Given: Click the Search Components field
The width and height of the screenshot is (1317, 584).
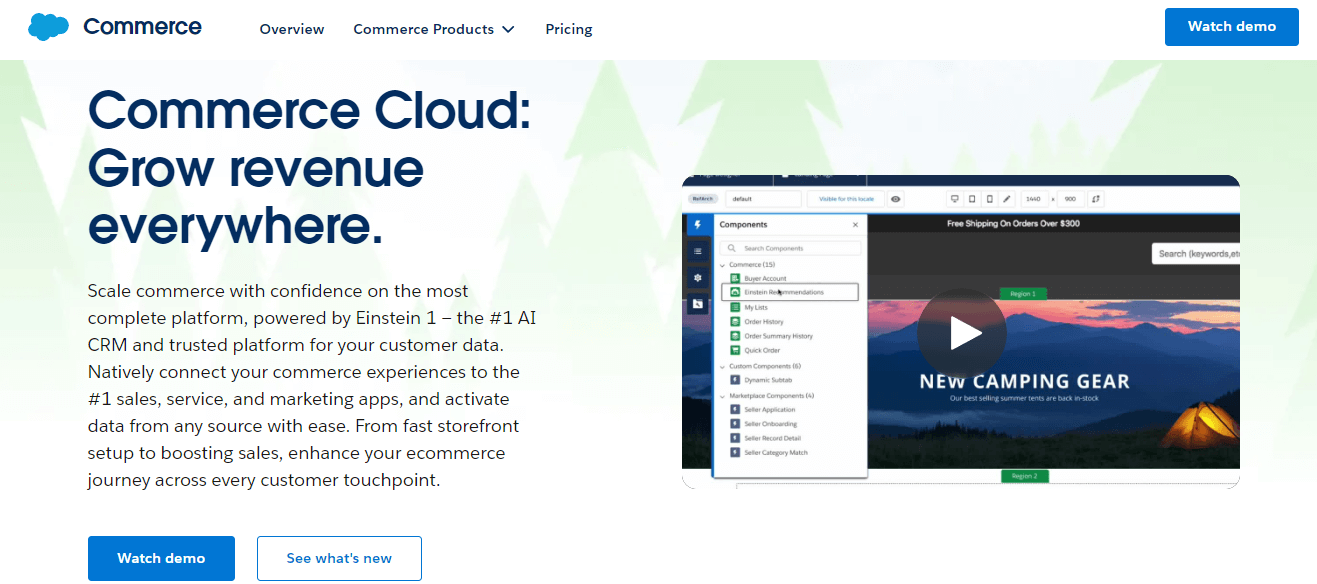Looking at the screenshot, I should (x=790, y=248).
